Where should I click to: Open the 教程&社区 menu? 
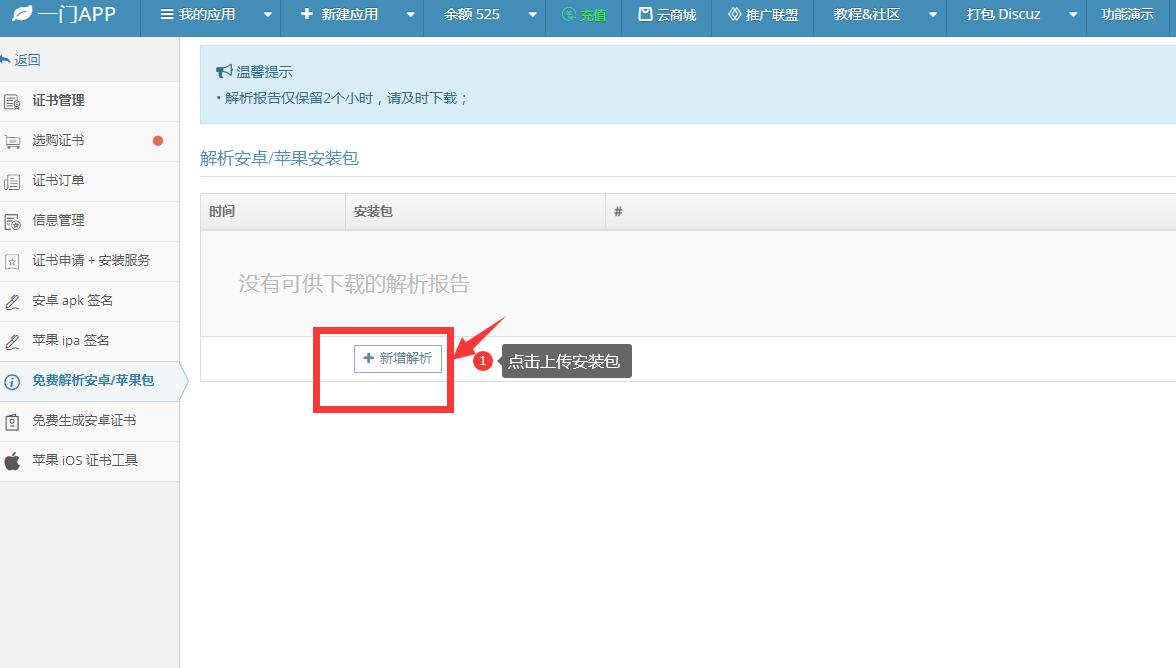(866, 14)
